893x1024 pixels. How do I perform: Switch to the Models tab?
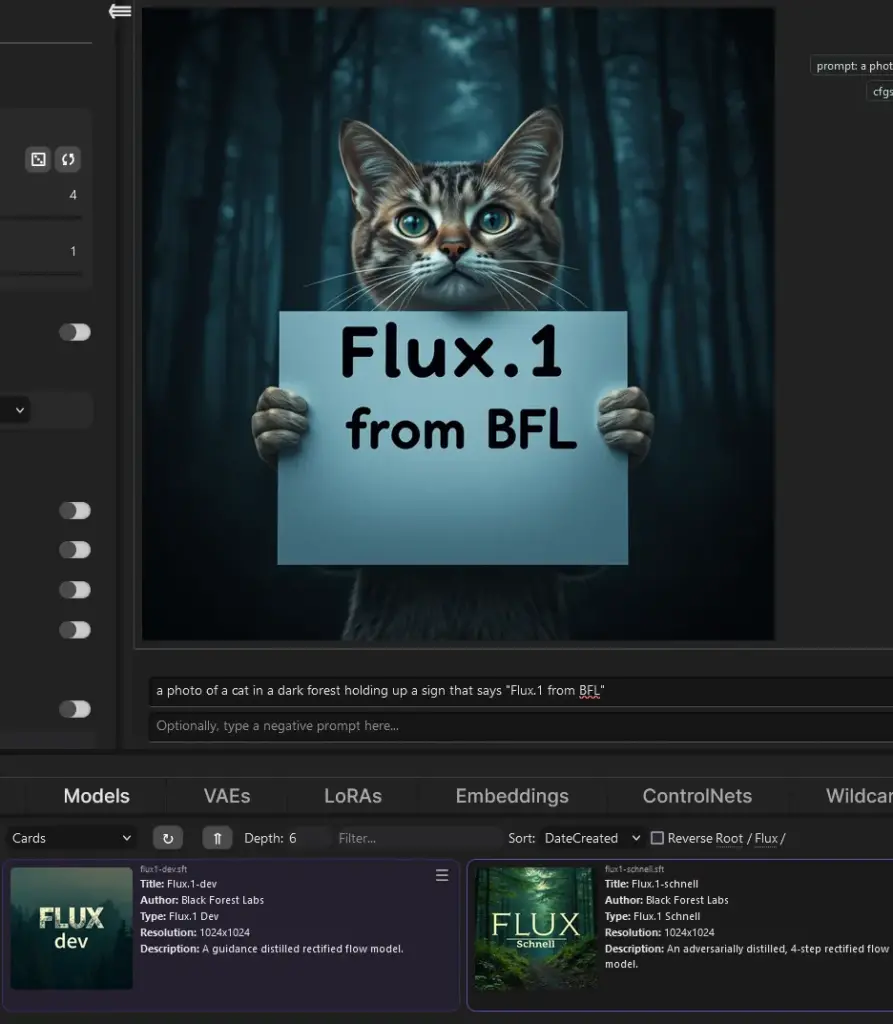click(x=97, y=796)
